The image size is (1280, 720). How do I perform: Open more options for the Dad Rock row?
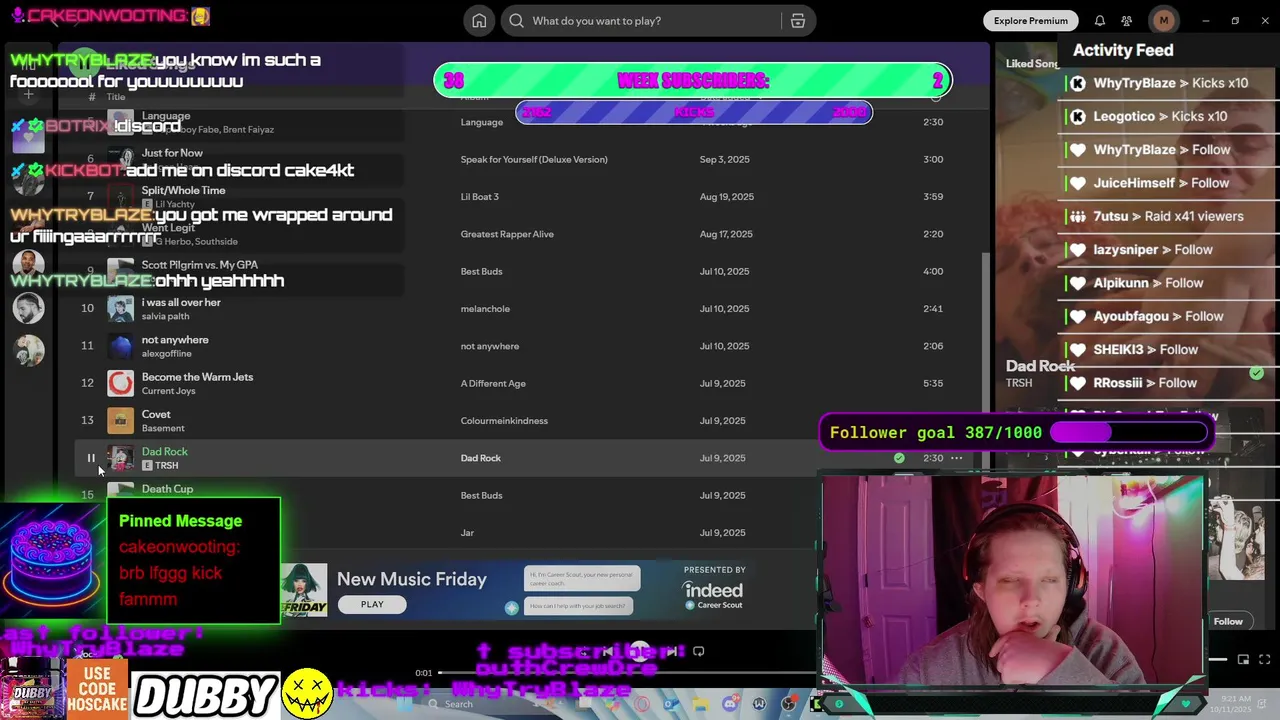957,458
